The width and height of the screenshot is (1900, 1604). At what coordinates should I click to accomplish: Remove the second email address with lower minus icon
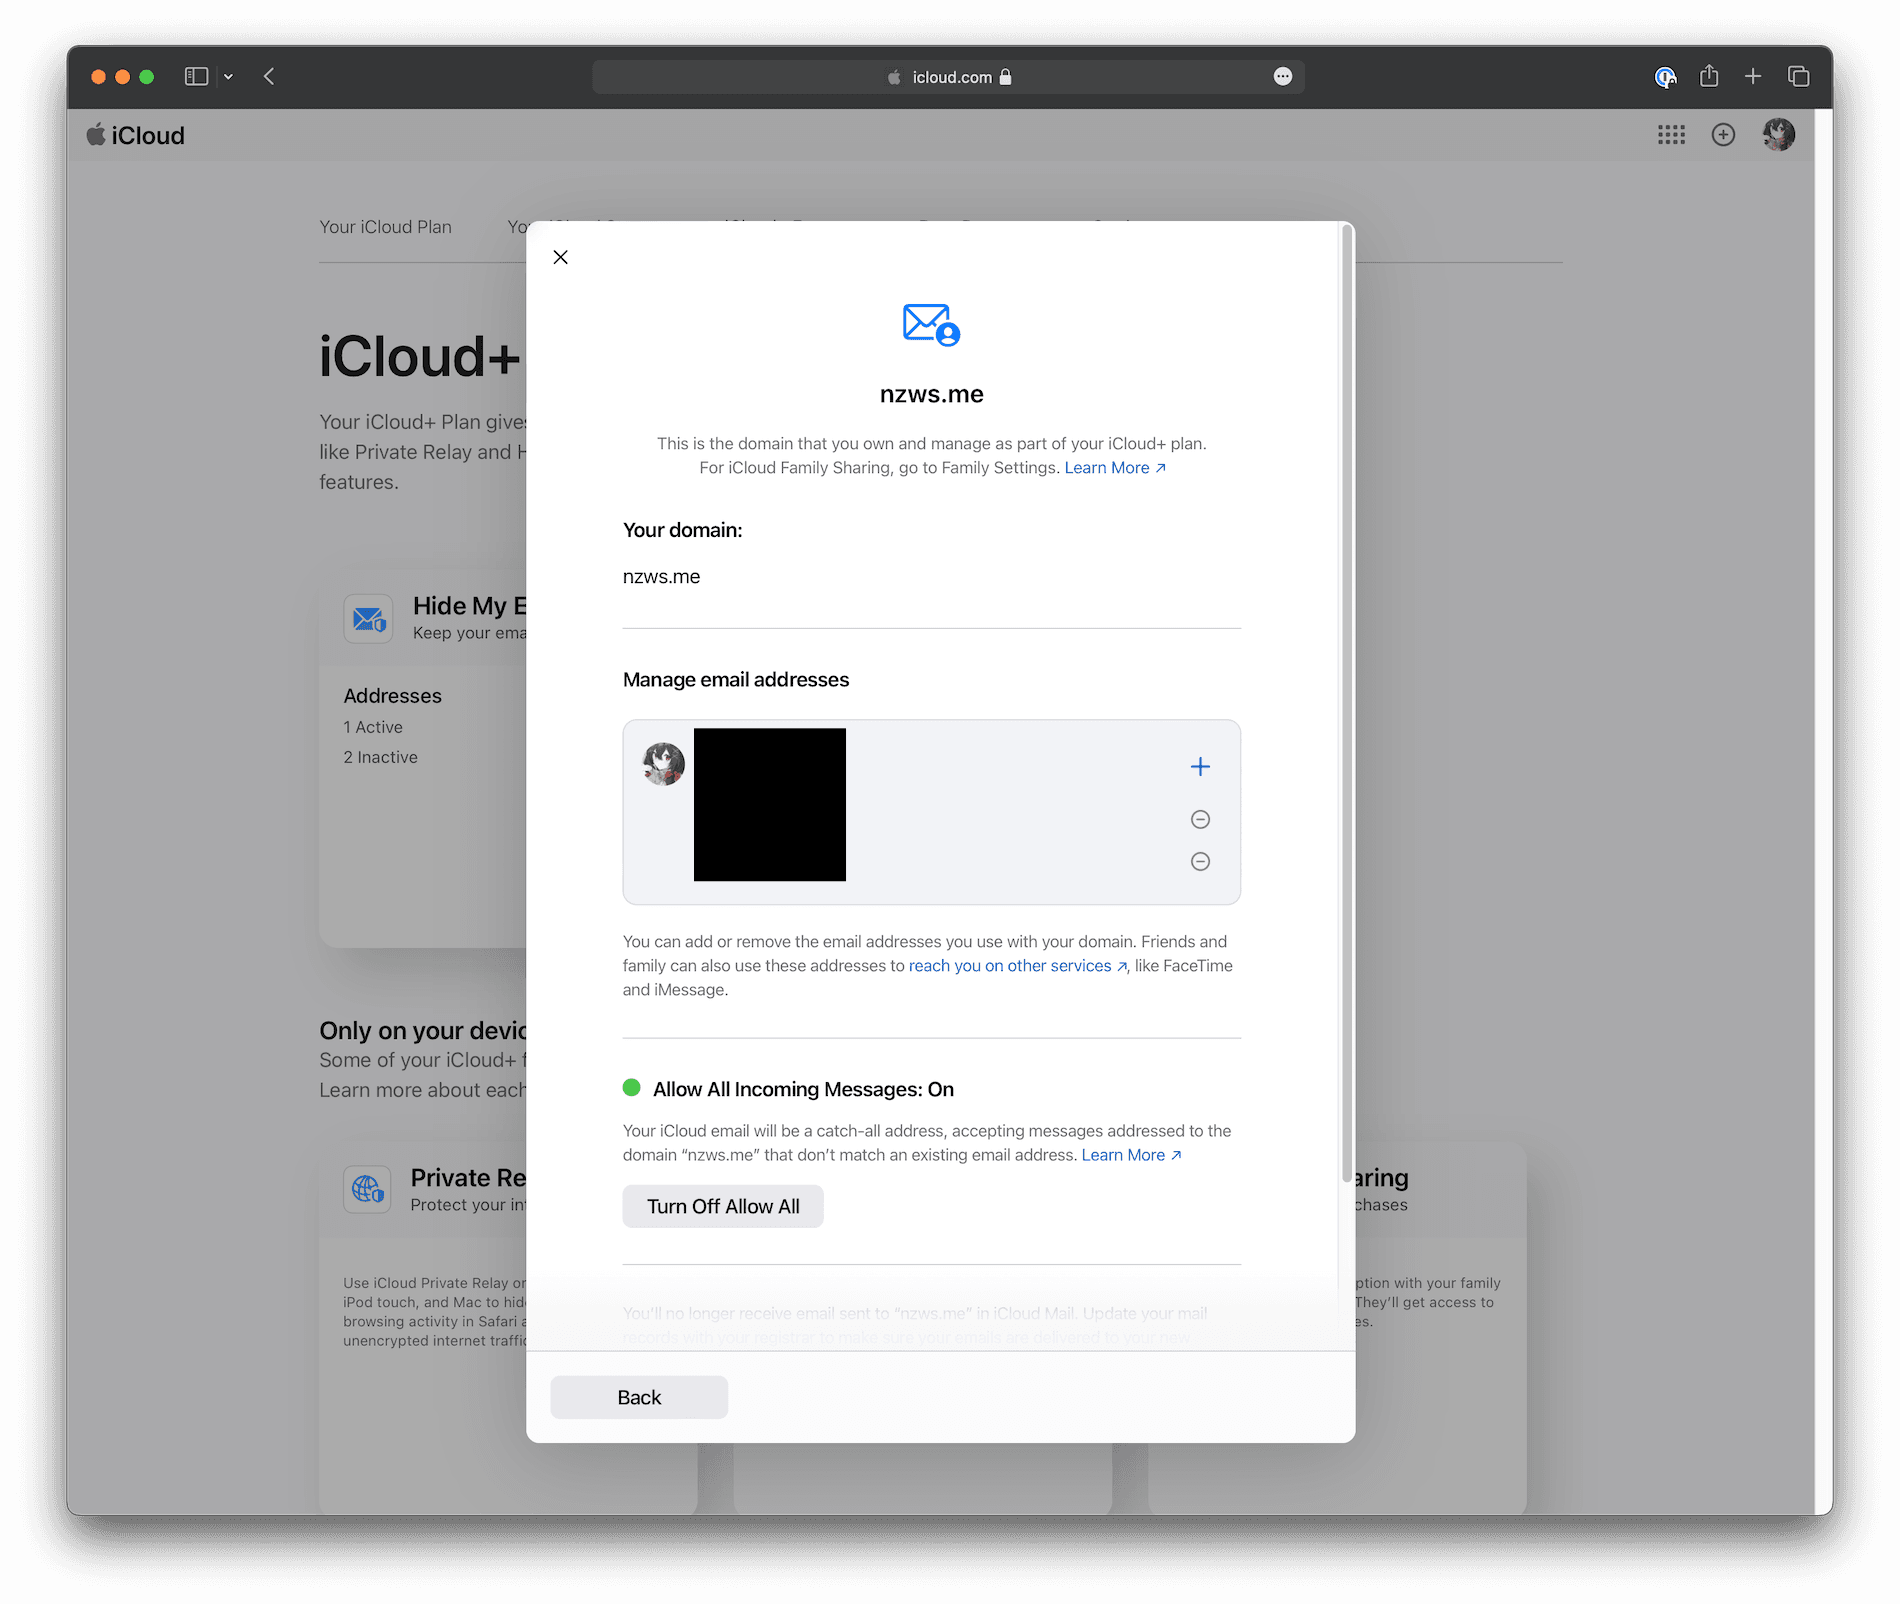click(x=1200, y=861)
